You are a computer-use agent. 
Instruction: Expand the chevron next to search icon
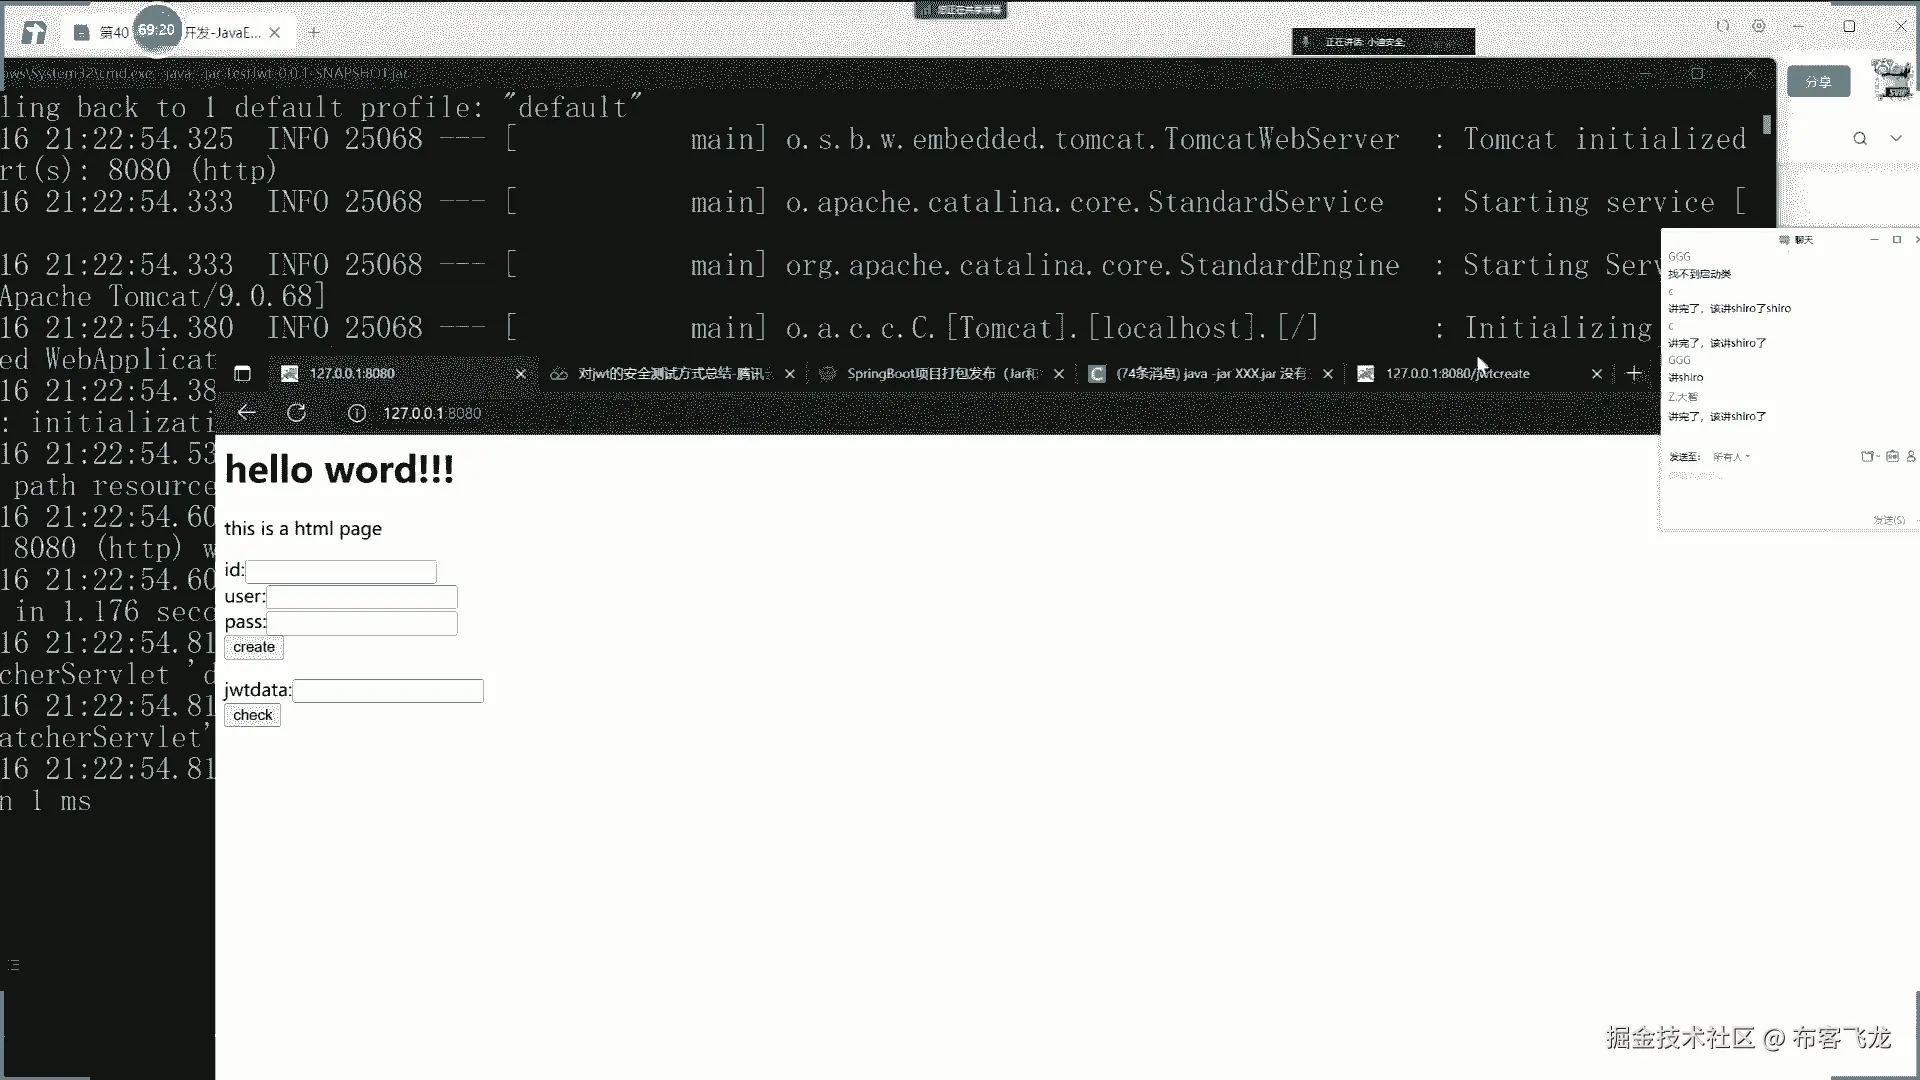point(1896,139)
